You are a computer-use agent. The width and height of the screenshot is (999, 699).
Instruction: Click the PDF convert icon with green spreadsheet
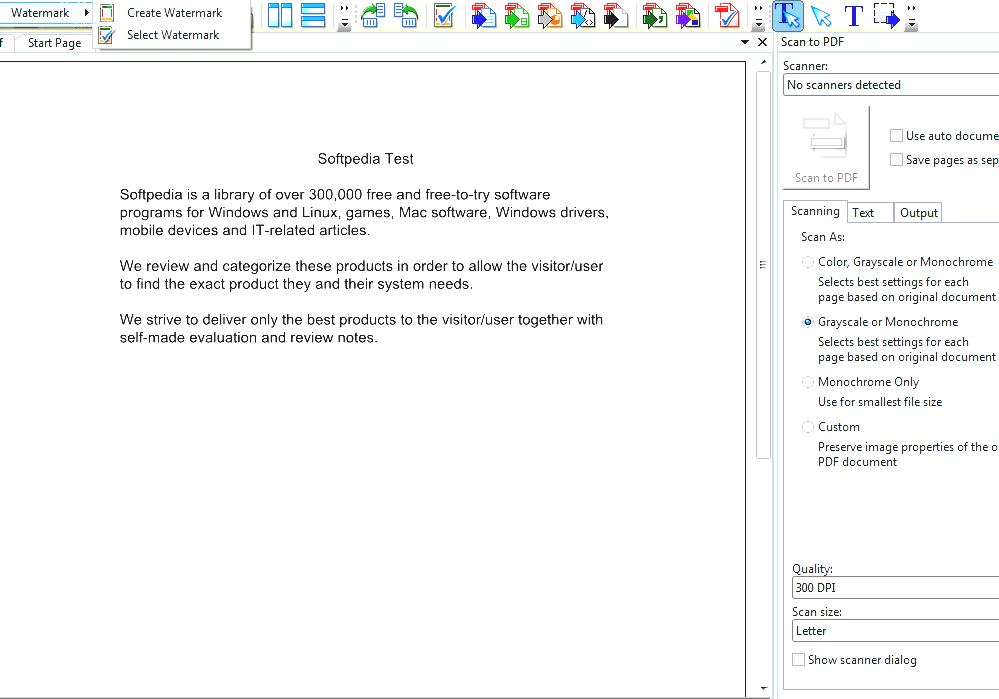click(x=517, y=15)
